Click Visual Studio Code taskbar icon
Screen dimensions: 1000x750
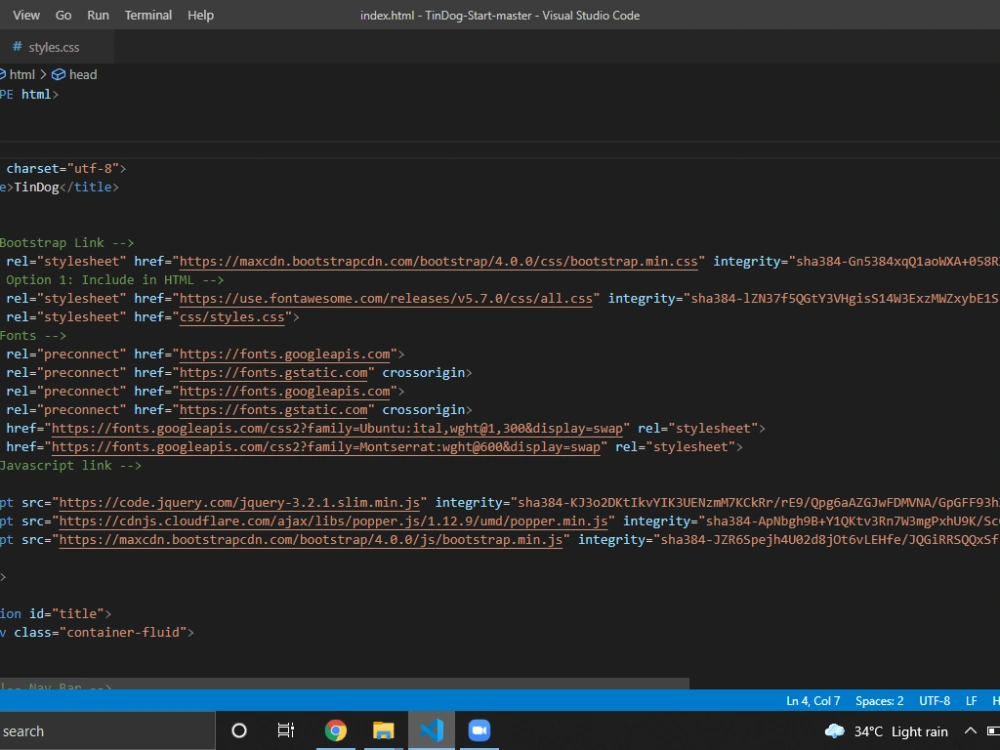[x=432, y=731]
